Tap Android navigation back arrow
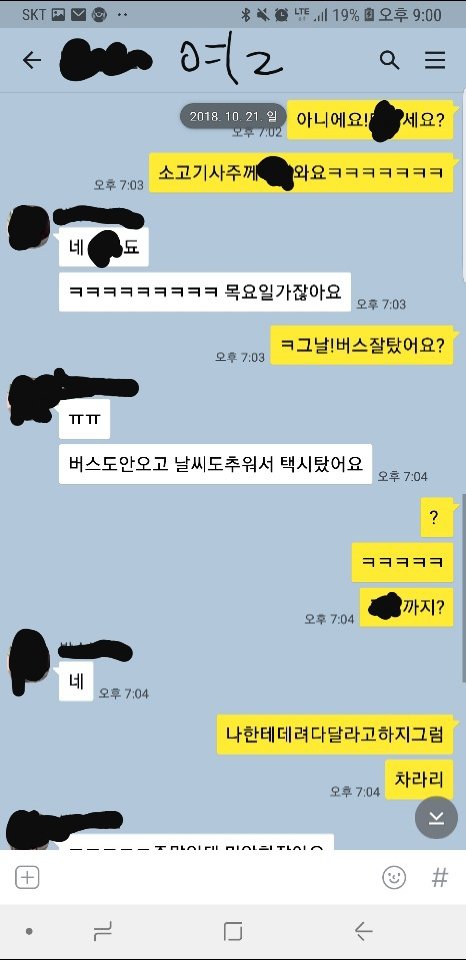The height and width of the screenshot is (960, 466). (x=363, y=932)
